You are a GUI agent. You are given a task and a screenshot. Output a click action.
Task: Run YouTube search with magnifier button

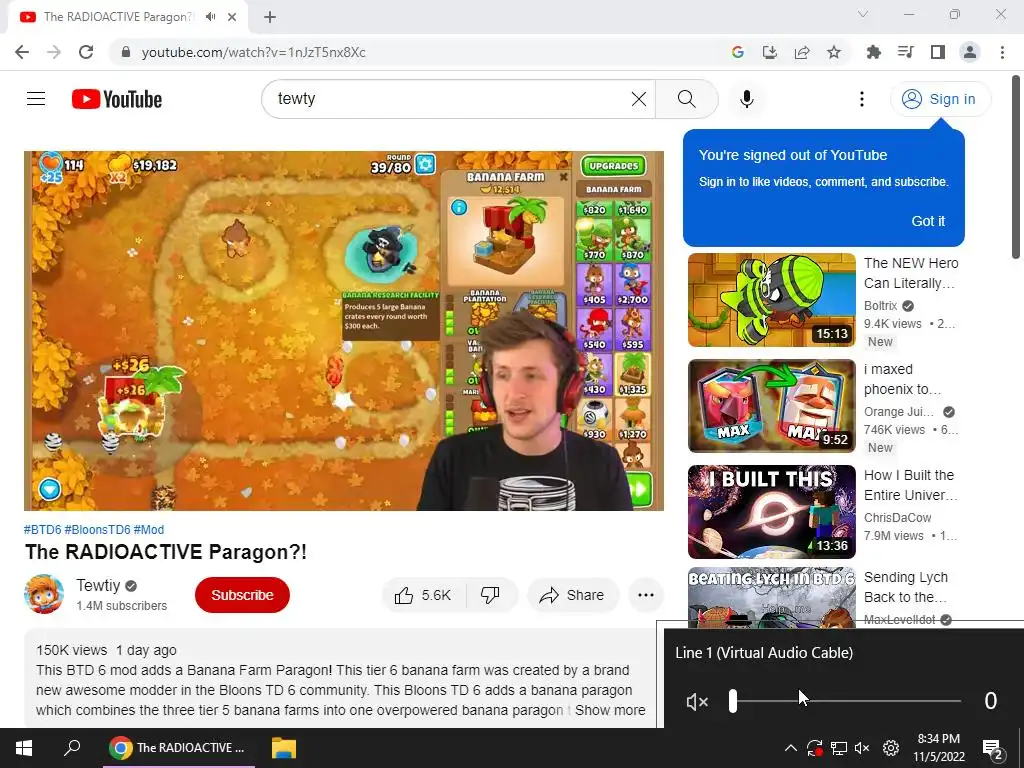click(x=686, y=99)
